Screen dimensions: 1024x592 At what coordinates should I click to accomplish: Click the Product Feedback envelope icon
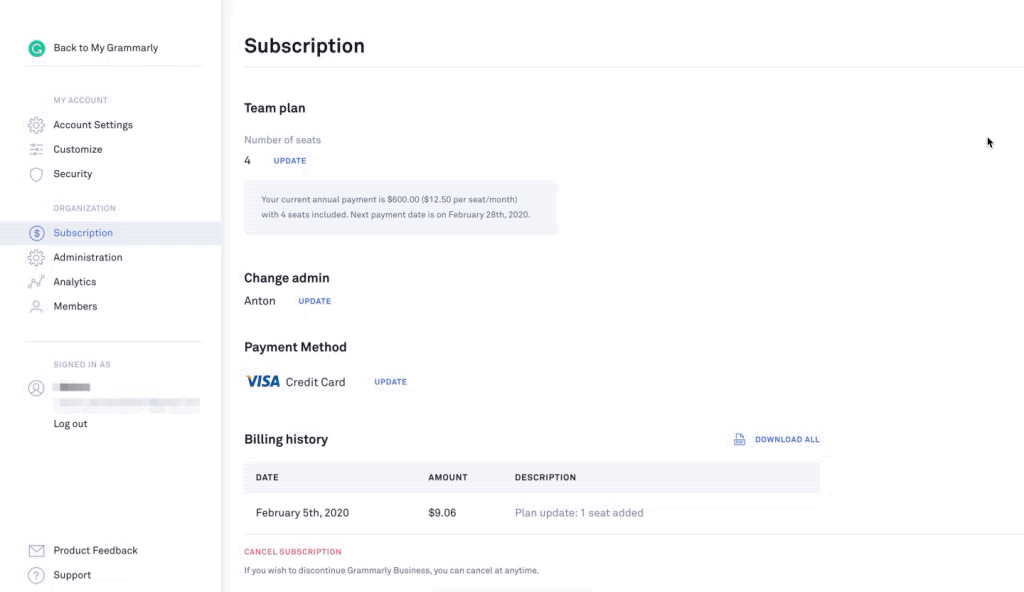coord(36,551)
